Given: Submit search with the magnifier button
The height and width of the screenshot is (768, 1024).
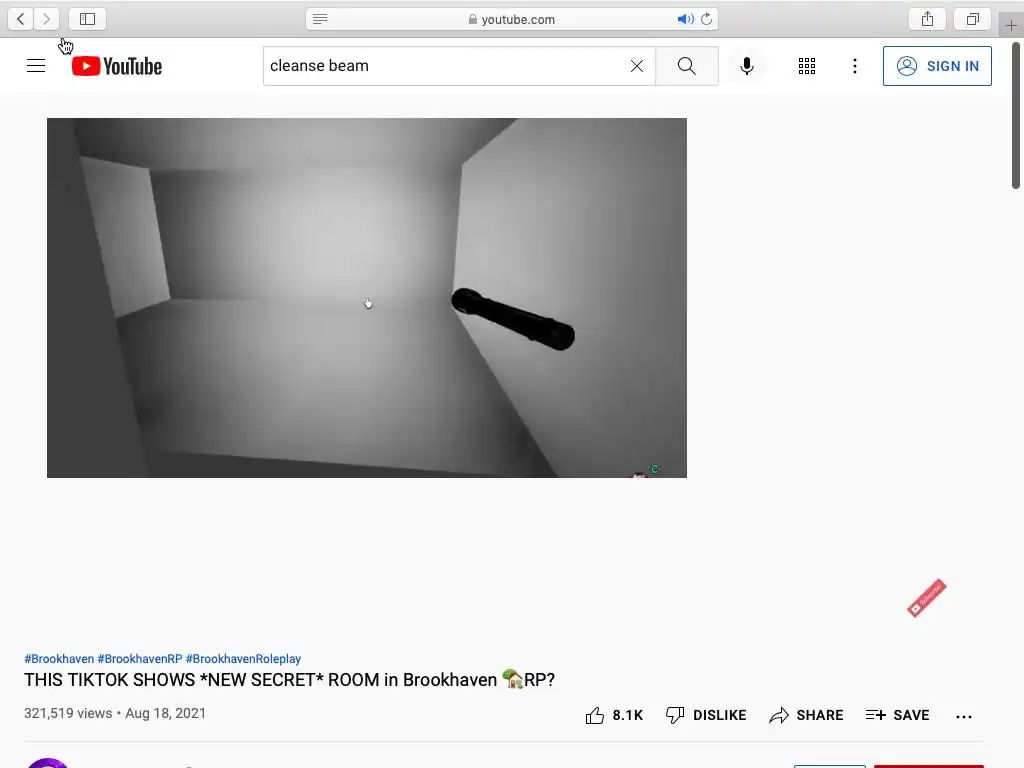Looking at the screenshot, I should point(686,66).
